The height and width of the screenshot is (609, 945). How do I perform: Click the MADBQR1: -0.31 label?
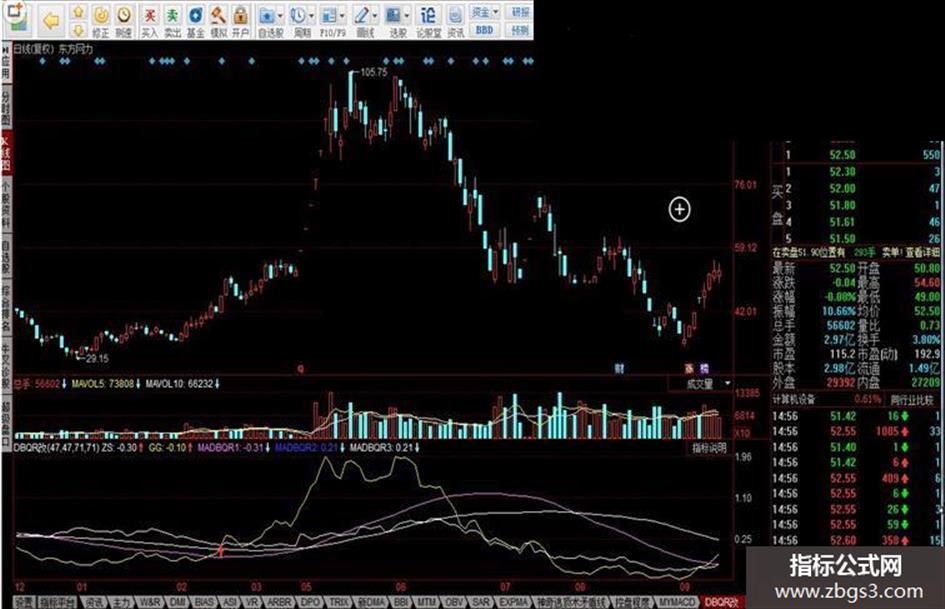[x=230, y=447]
